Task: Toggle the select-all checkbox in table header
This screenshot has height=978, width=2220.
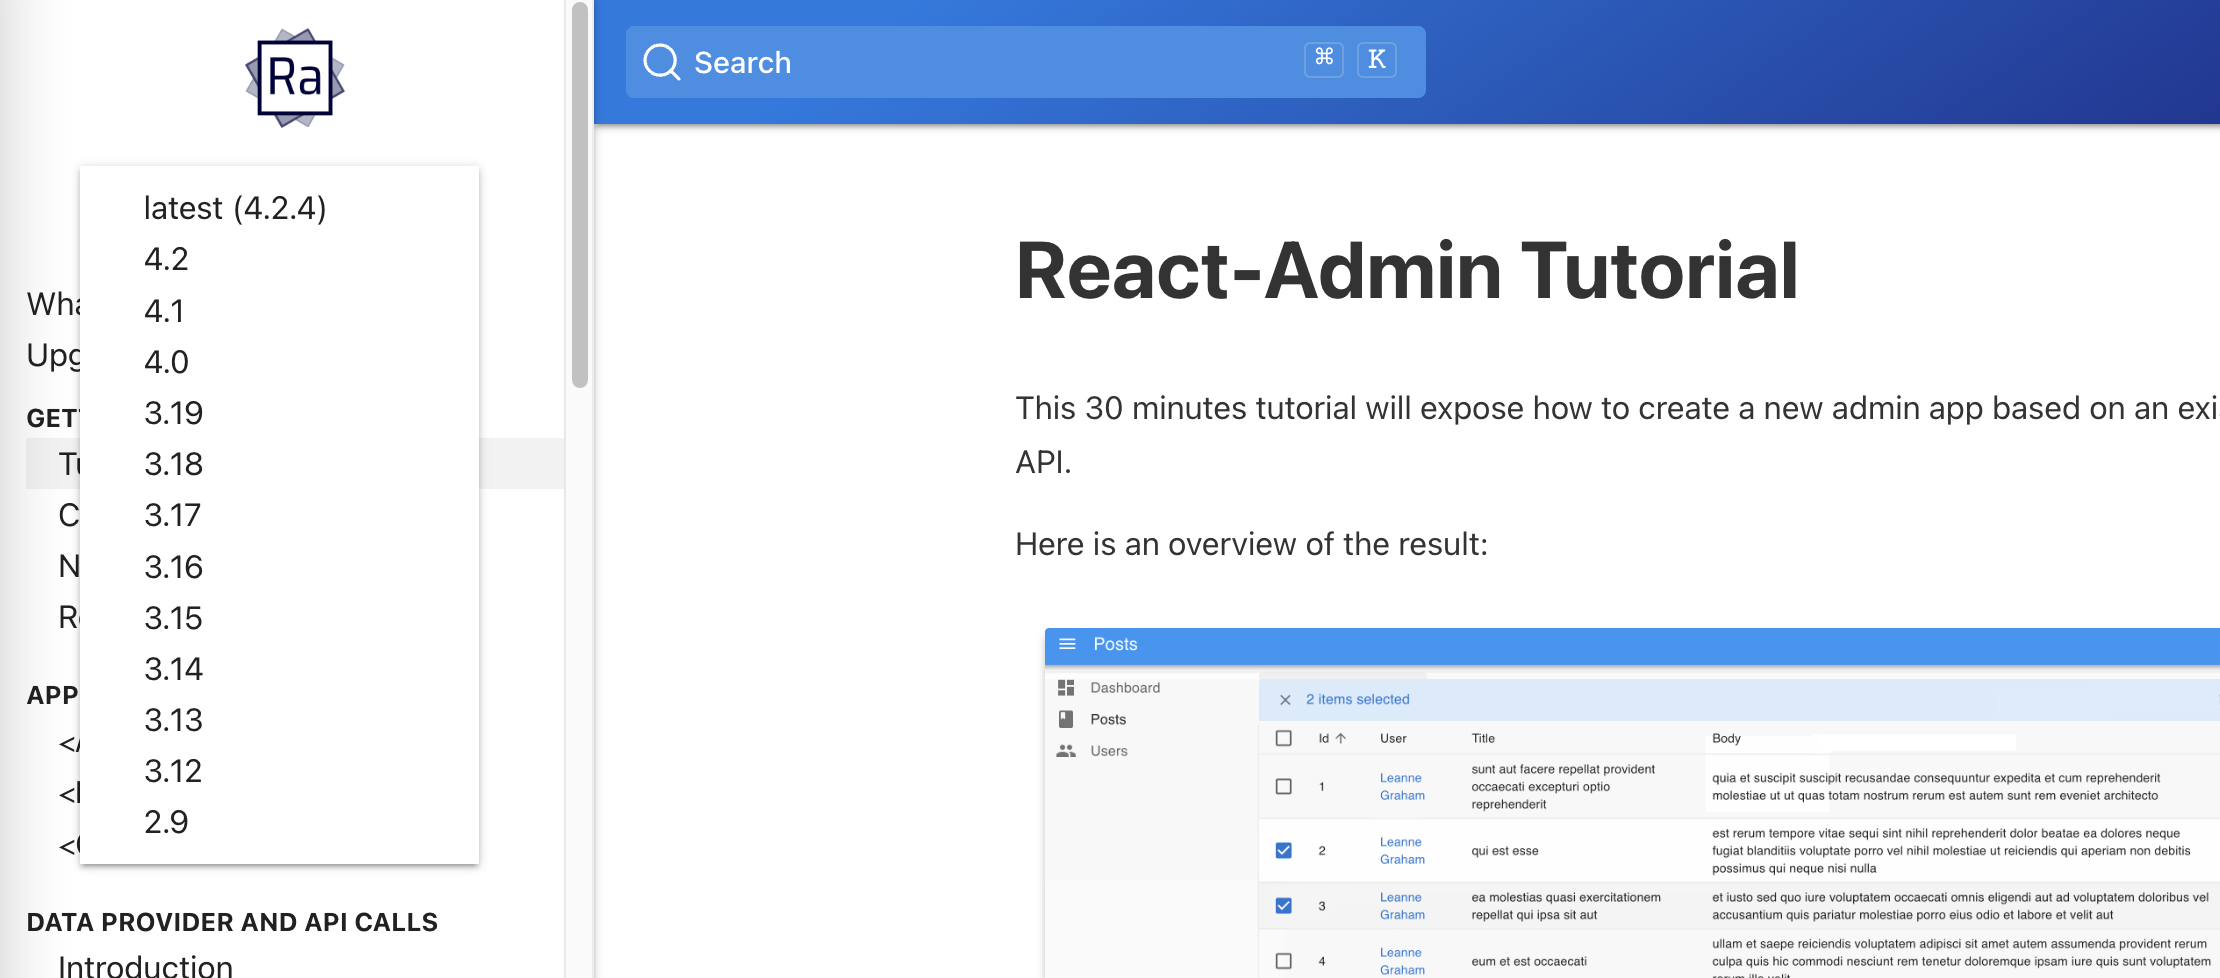Action: tap(1284, 738)
